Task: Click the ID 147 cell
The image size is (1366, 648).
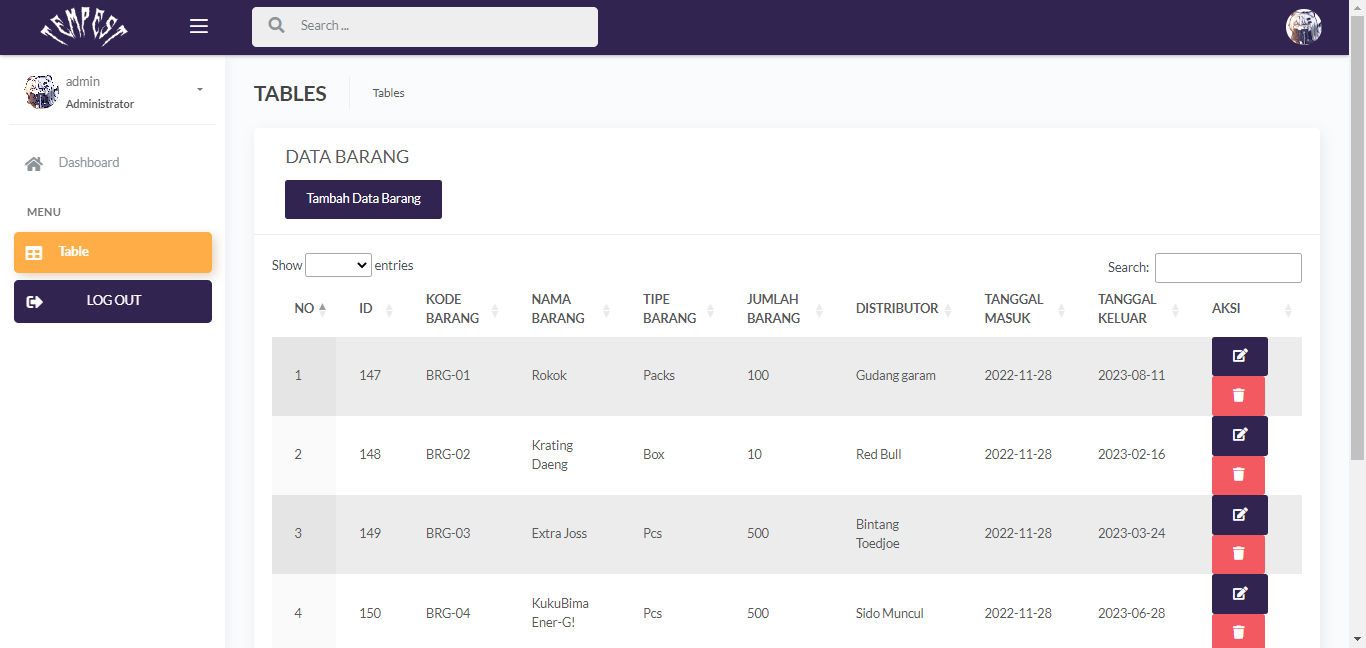Action: click(370, 376)
